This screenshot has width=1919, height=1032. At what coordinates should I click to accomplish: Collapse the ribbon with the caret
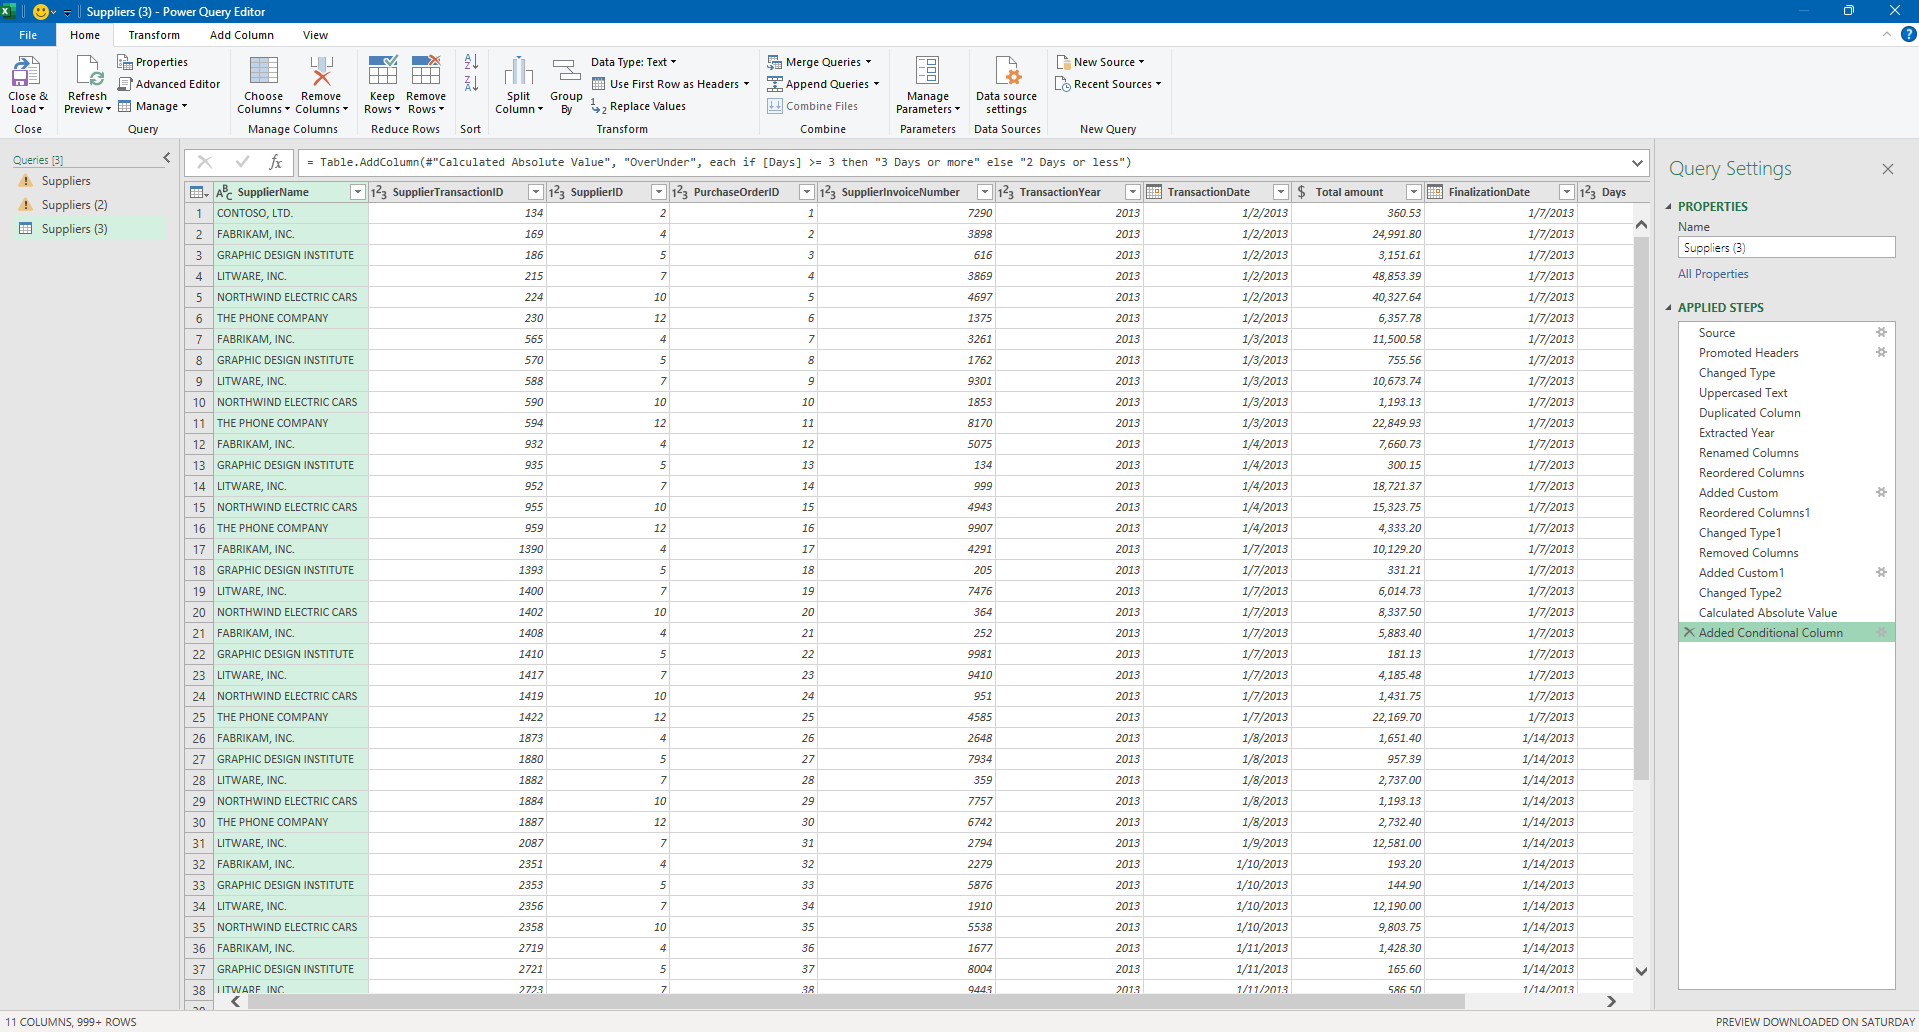click(1887, 34)
